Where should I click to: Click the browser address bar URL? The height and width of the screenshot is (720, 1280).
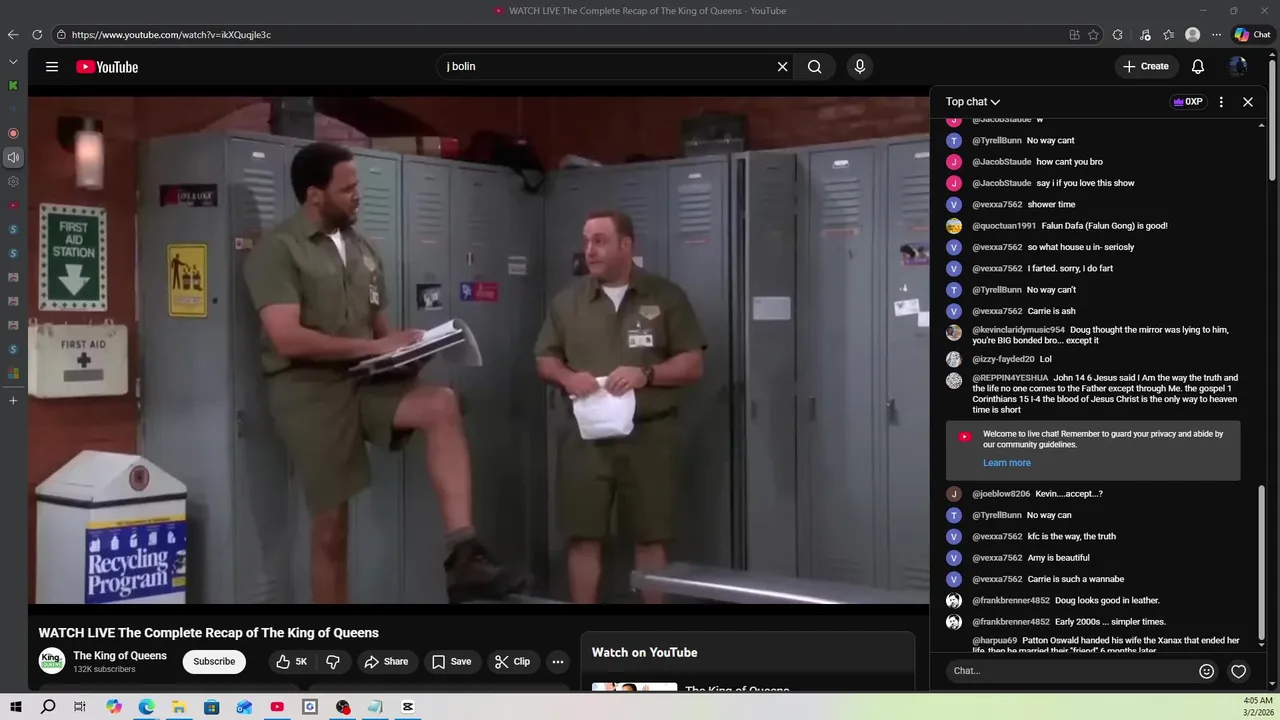(171, 35)
